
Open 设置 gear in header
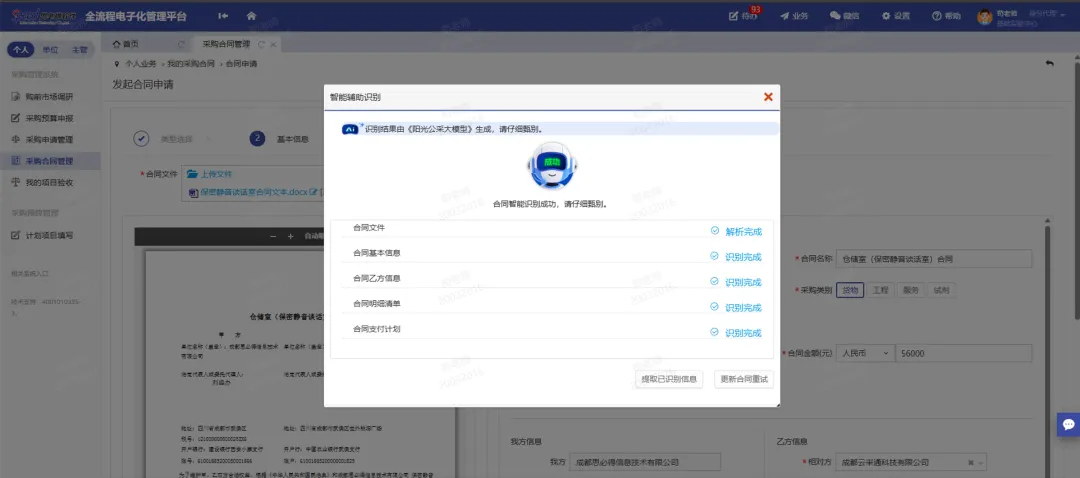tap(896, 16)
